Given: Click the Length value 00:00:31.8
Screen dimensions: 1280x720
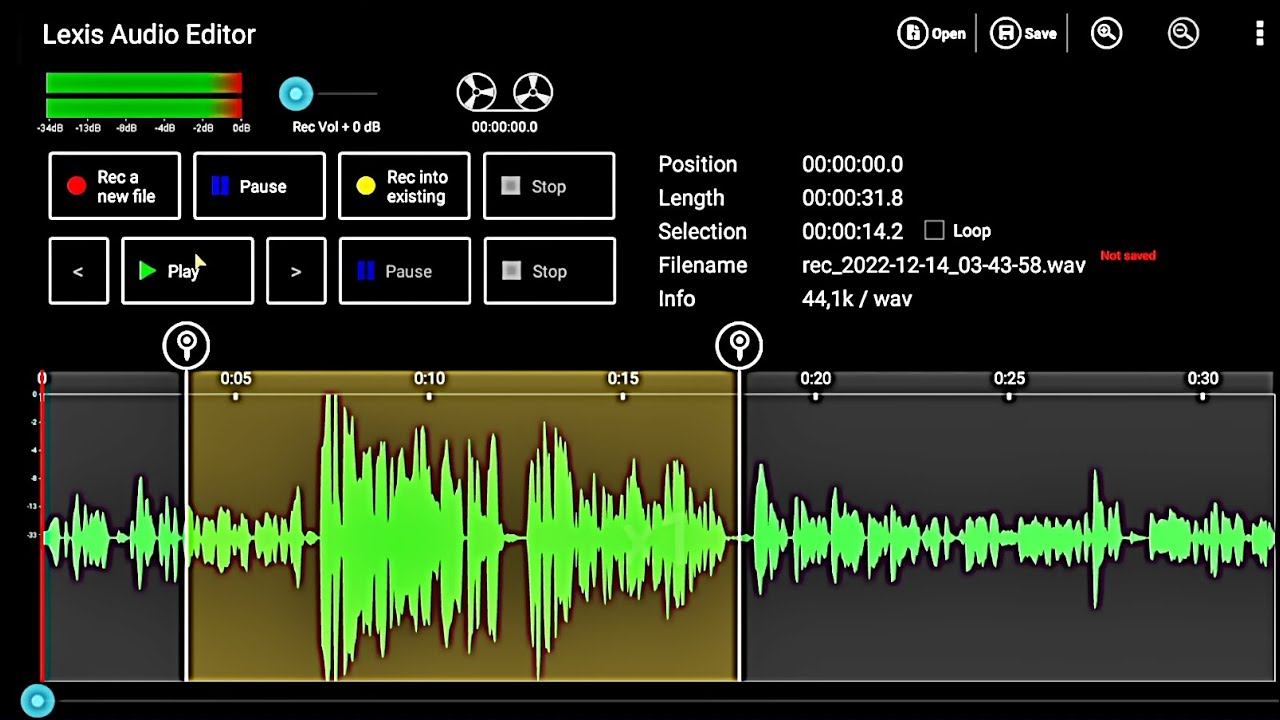Looking at the screenshot, I should point(852,198).
